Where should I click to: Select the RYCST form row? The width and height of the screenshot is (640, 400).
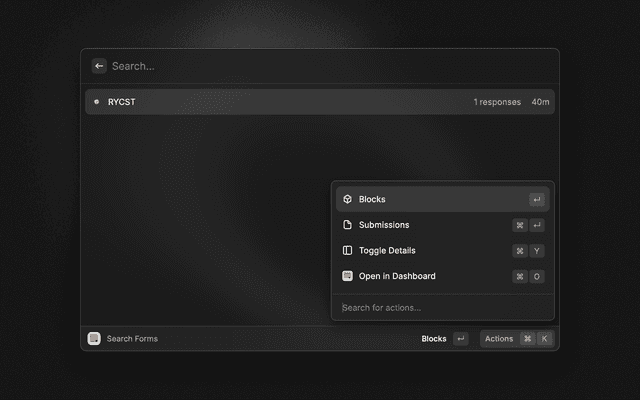[280, 102]
